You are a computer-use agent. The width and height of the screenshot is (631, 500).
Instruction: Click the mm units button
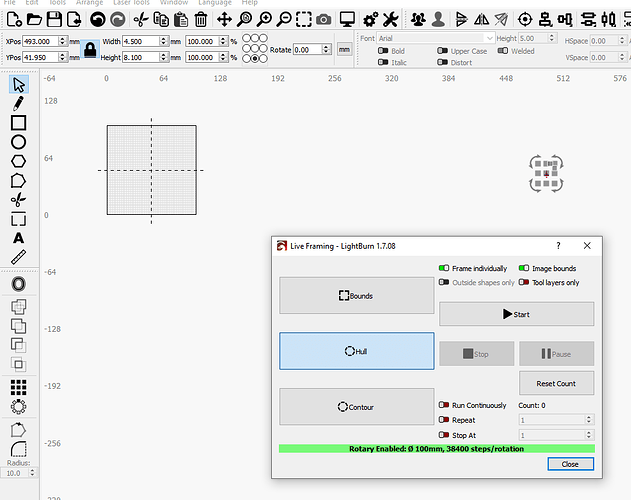344,50
